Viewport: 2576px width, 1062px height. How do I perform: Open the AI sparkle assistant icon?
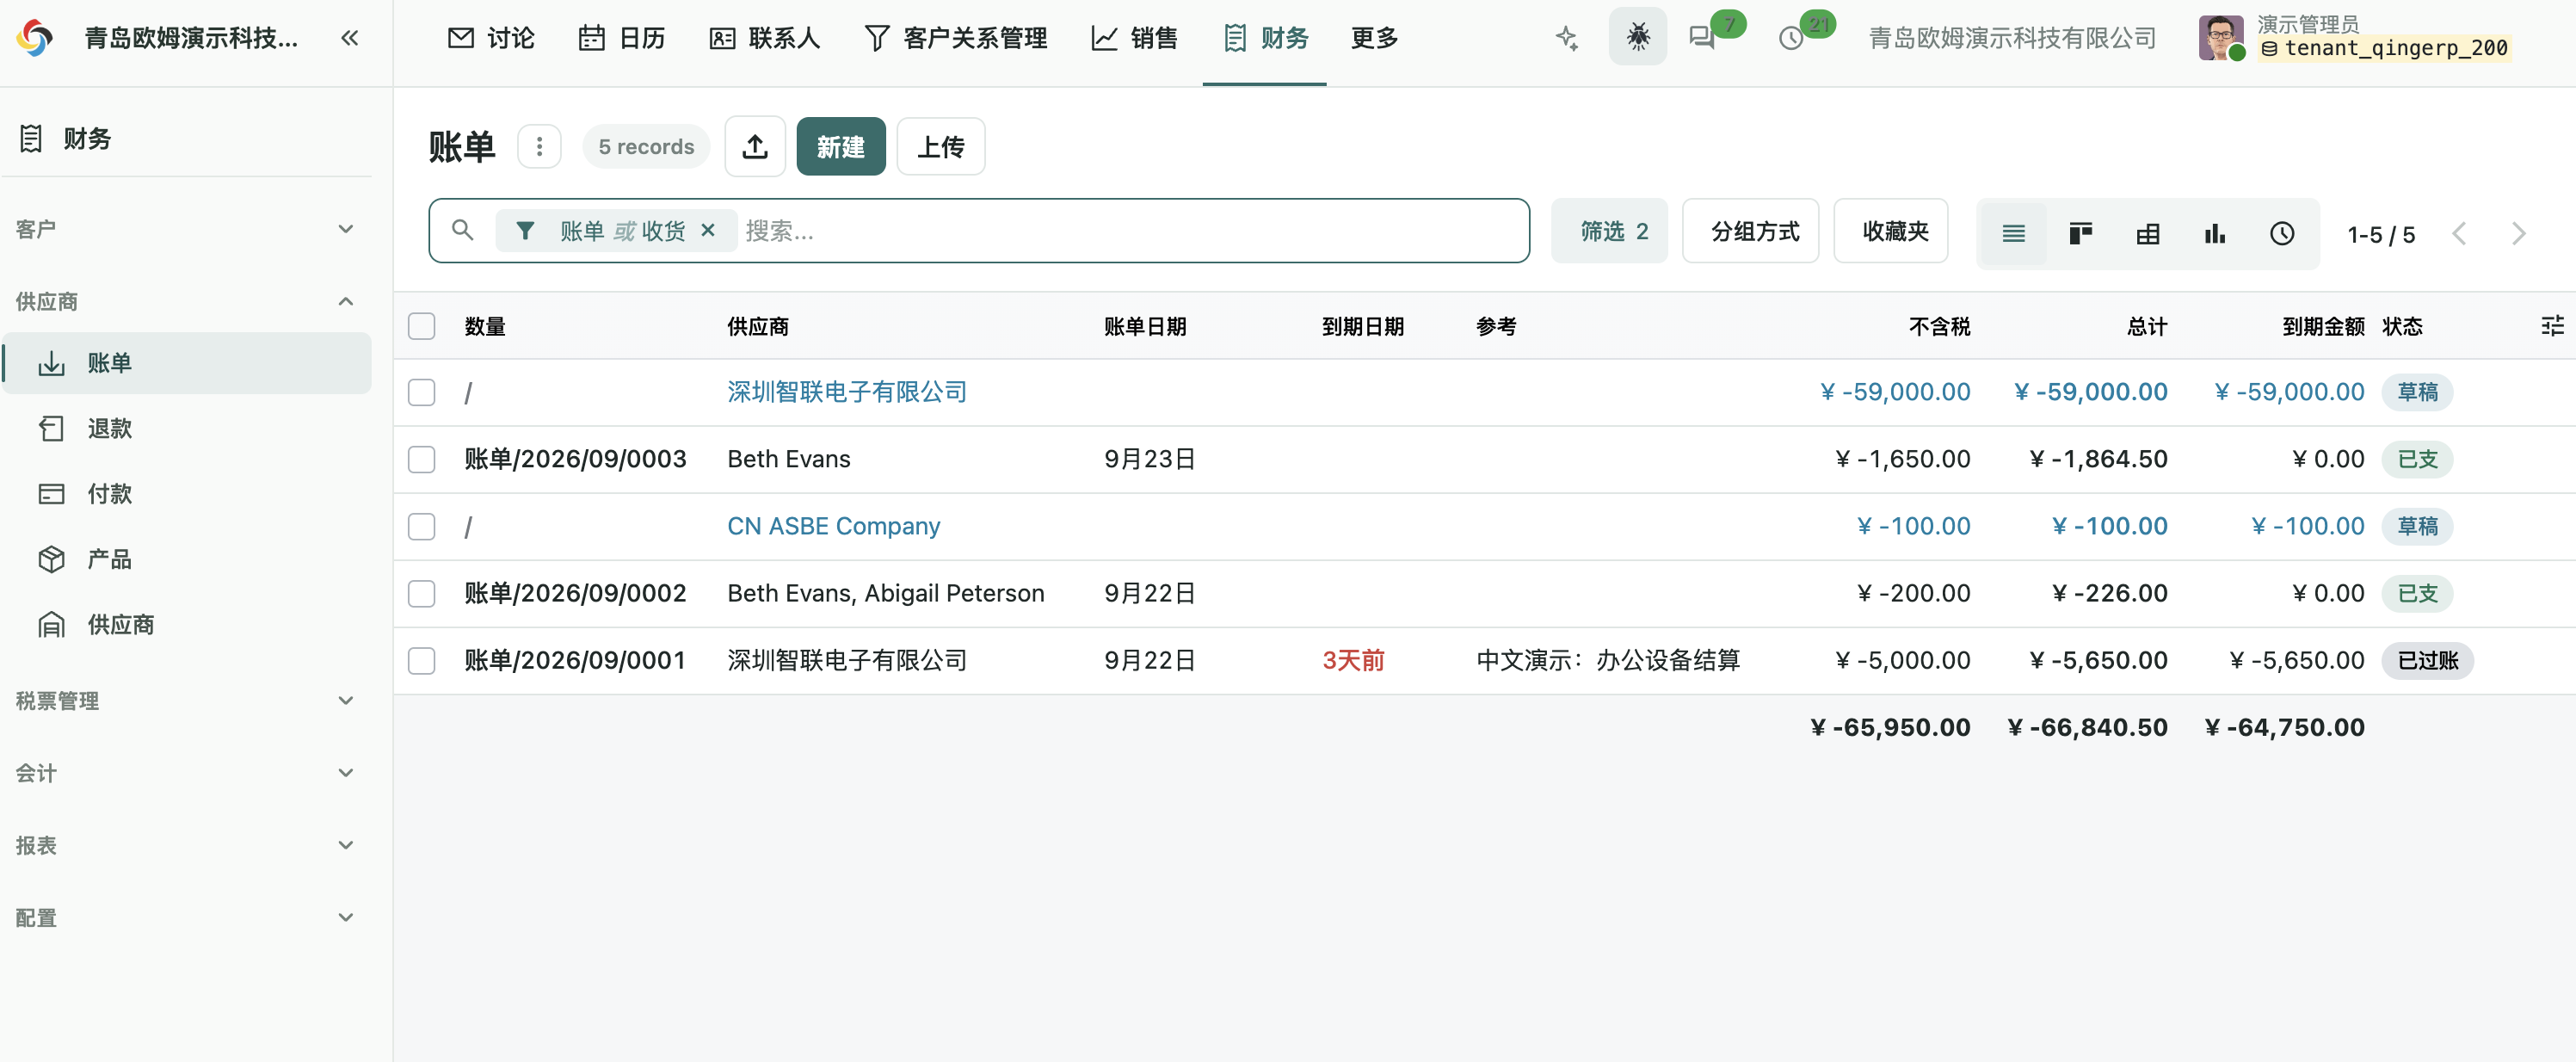tap(1566, 38)
